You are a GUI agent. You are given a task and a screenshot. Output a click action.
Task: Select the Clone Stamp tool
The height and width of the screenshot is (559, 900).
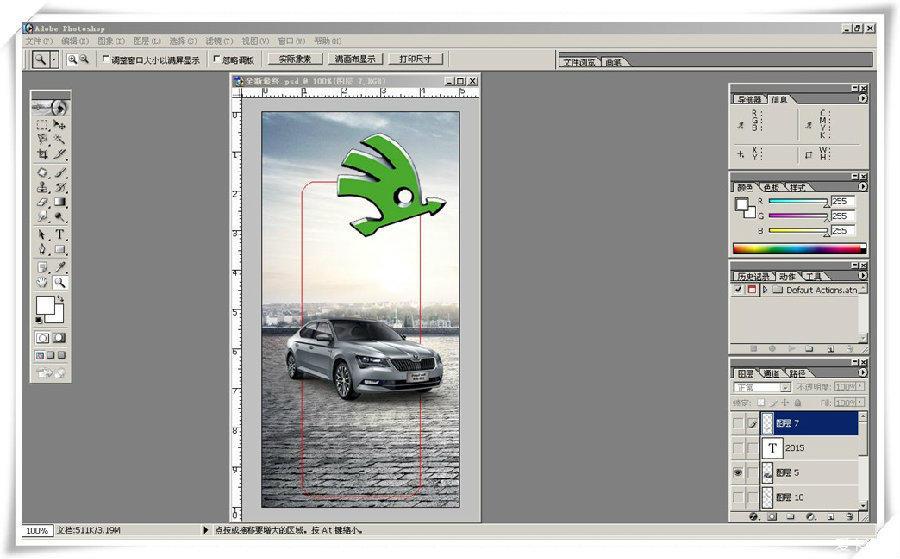click(42, 187)
